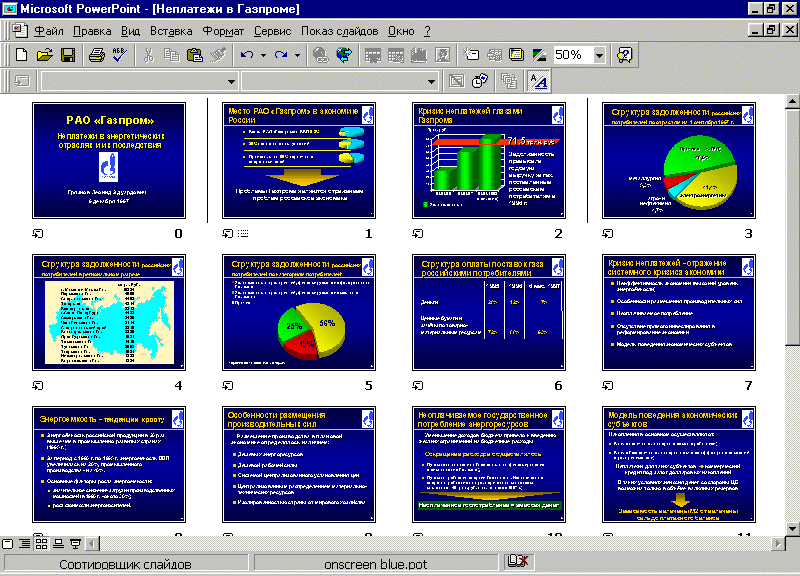Viewport: 800px width, 576px height.
Task: Open the 50% zoom dropdown
Action: tap(599, 55)
